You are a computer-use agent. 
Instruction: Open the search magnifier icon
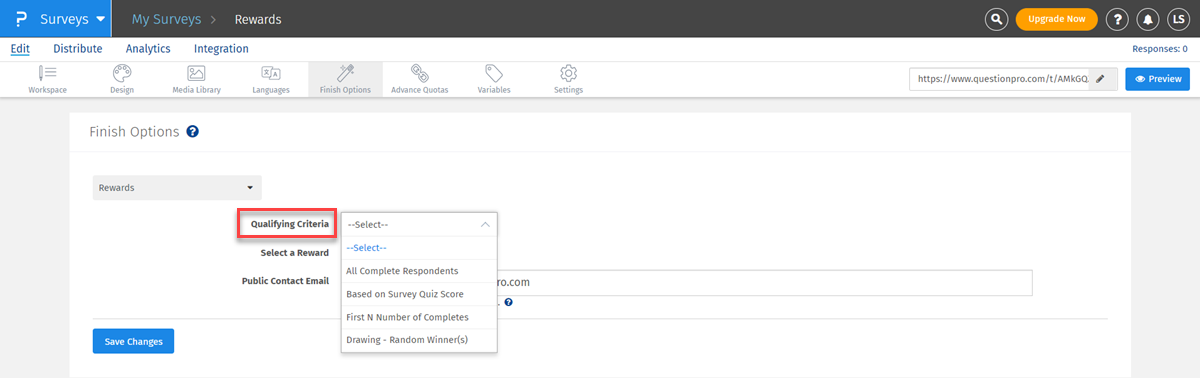pos(996,19)
